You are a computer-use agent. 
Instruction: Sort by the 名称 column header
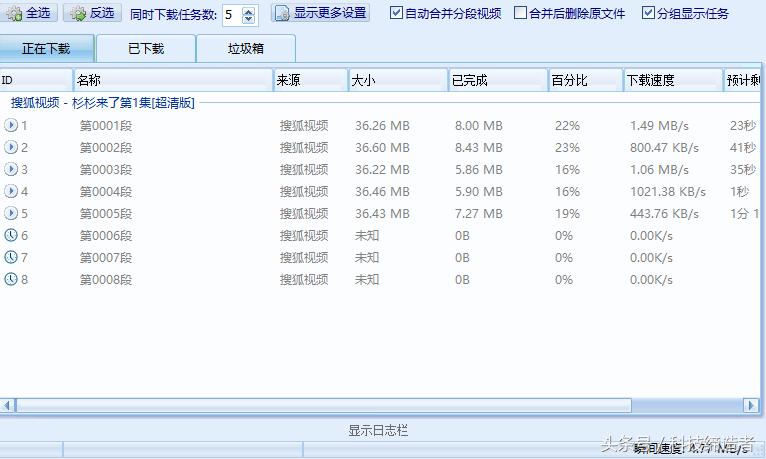coord(173,80)
